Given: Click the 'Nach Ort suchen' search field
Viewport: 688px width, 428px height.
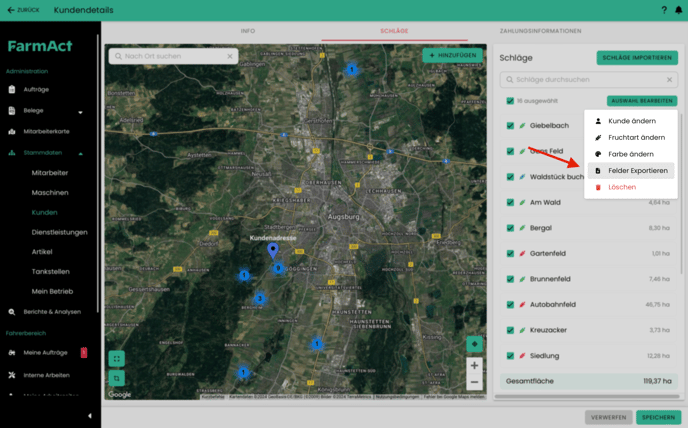Looking at the screenshot, I should click(x=174, y=56).
